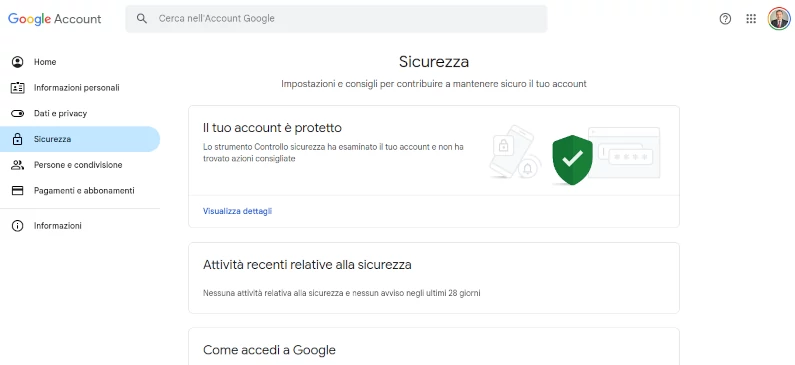Click the Informazioni info circle icon
Image resolution: width=795 pixels, height=365 pixels.
click(17, 226)
